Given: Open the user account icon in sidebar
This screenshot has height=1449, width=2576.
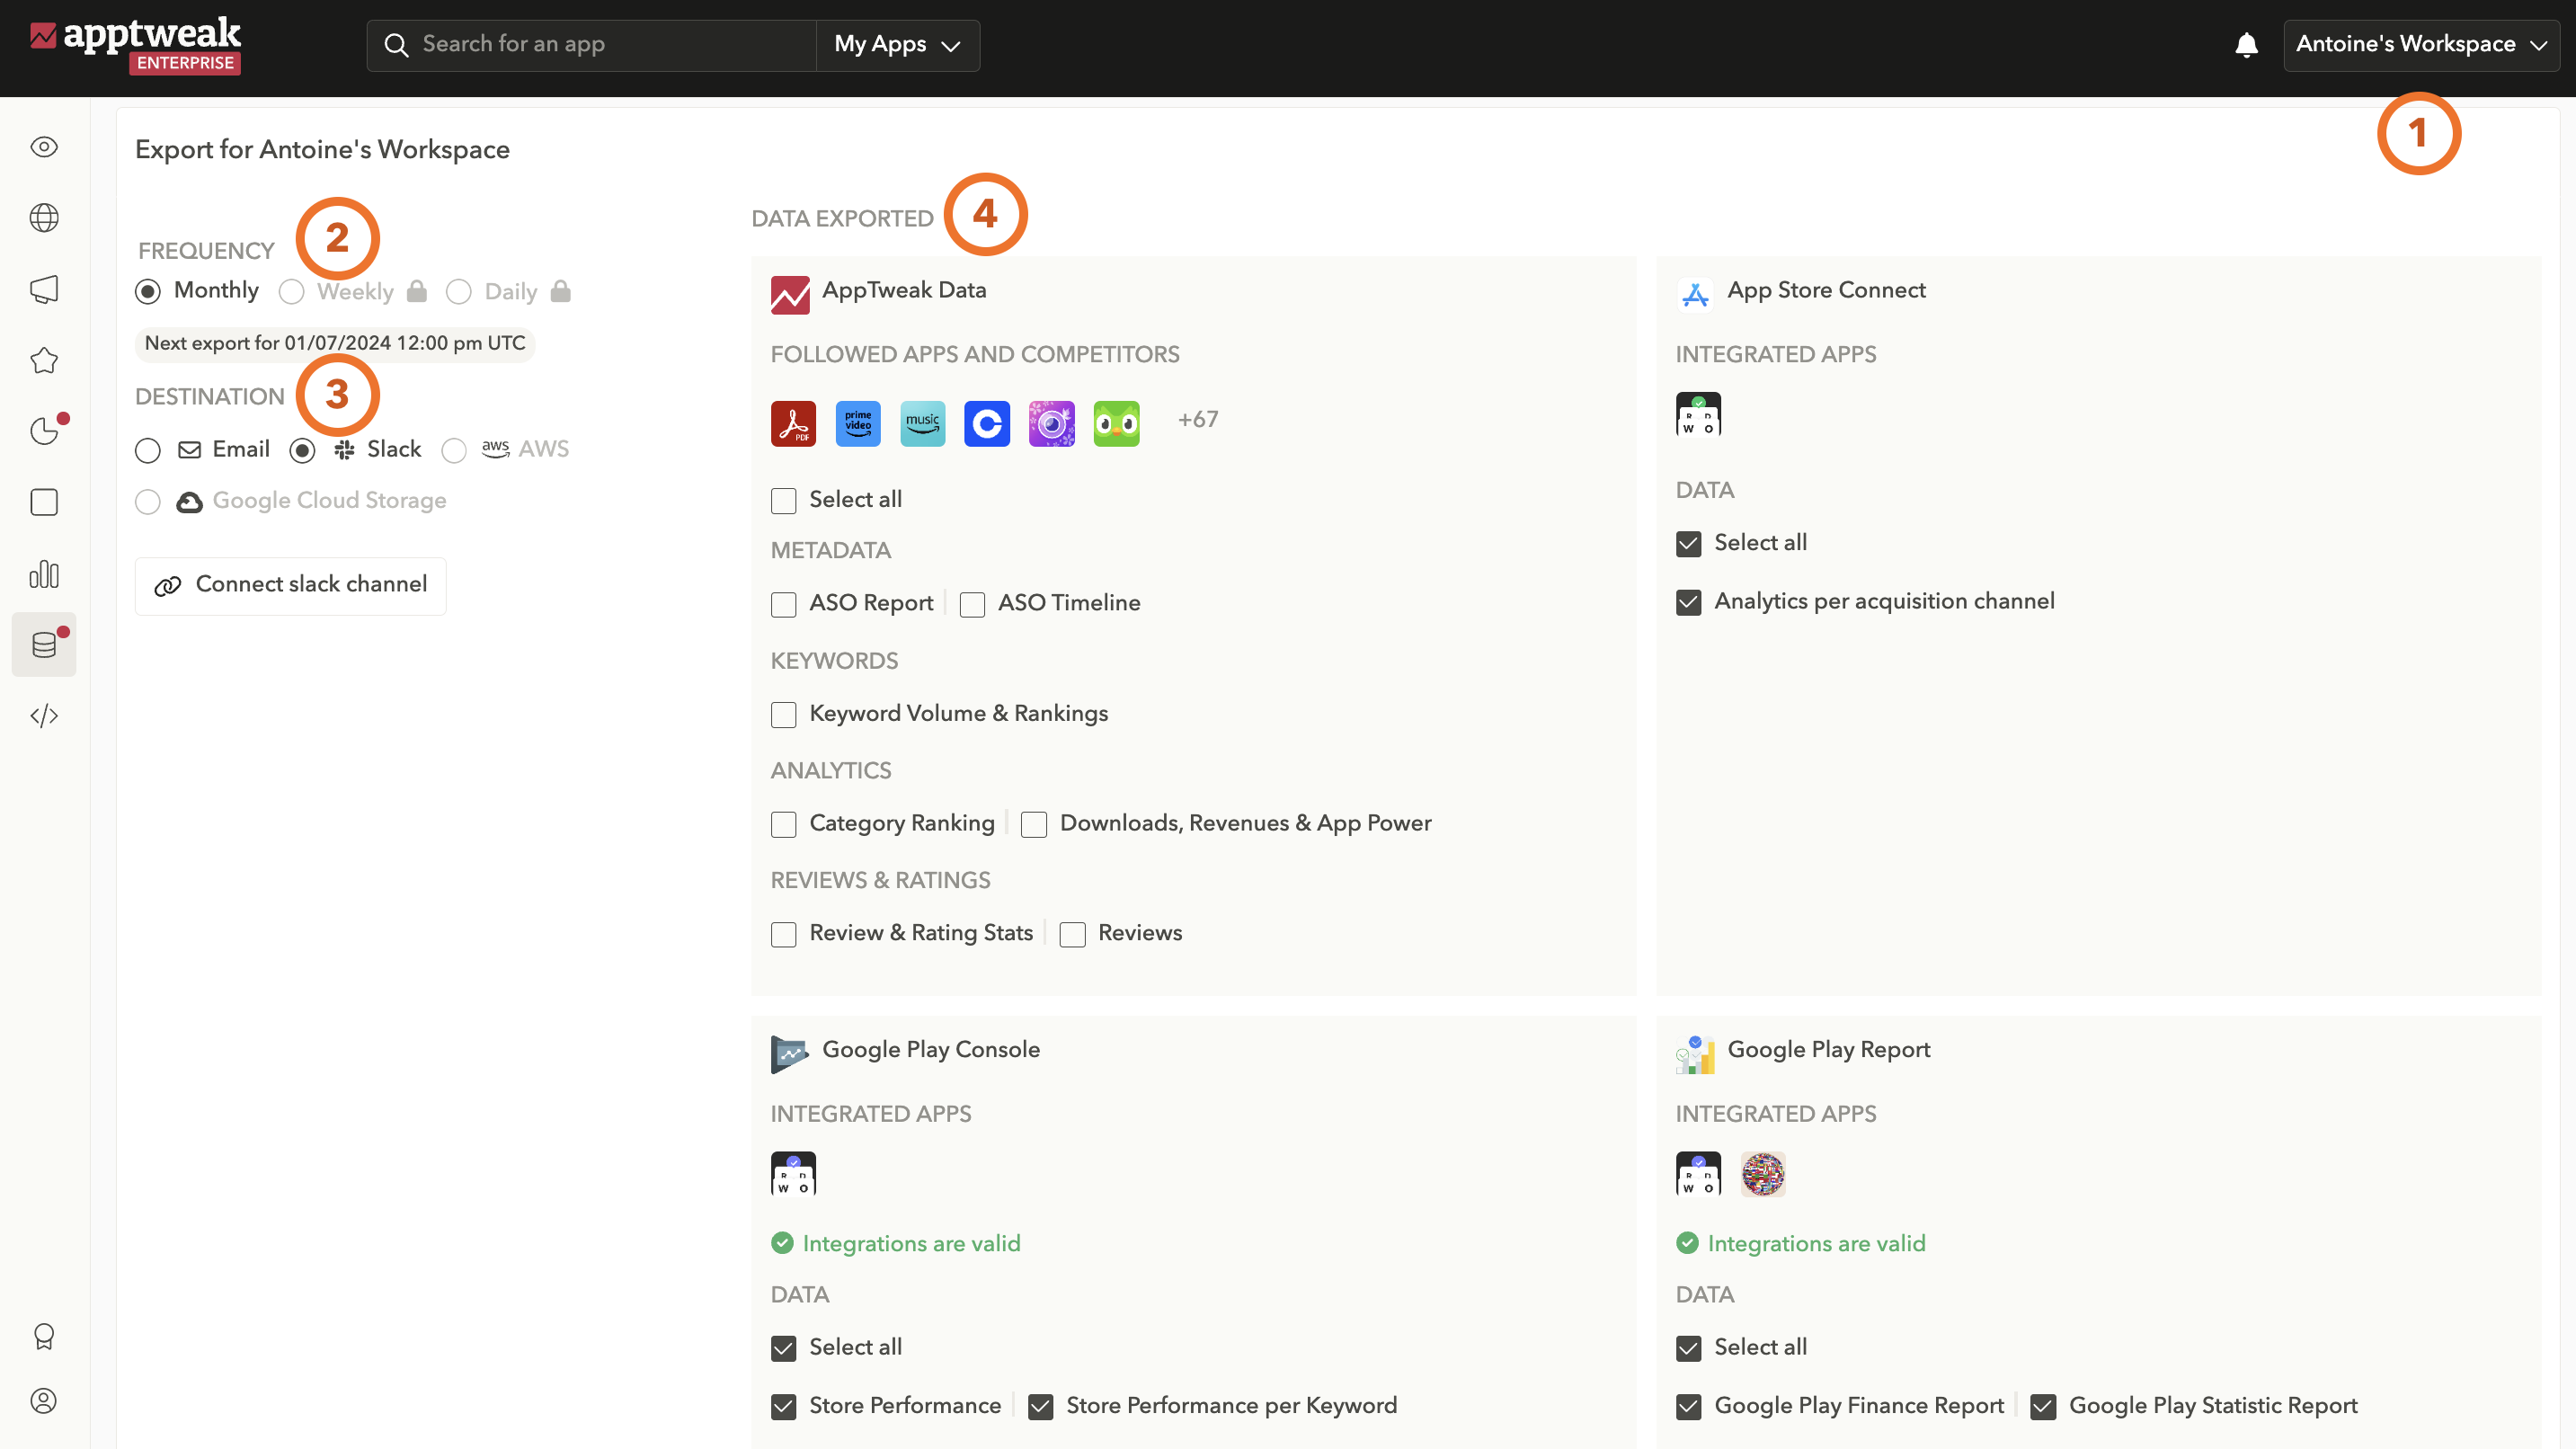Looking at the screenshot, I should click(x=44, y=1401).
